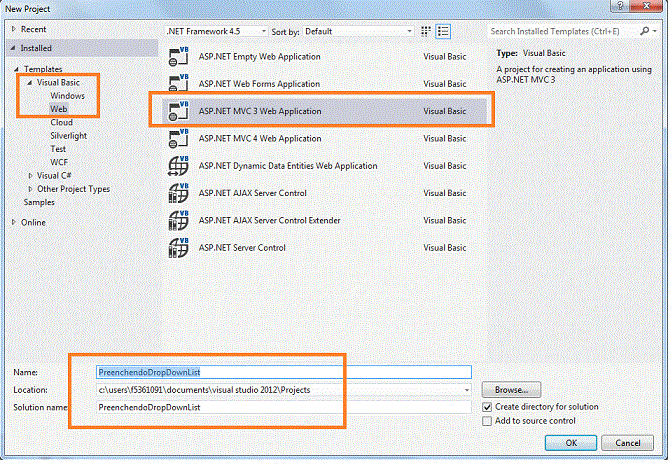This screenshot has height=460, width=668.
Task: Toggle Create directory for solution checkbox
Action: click(x=487, y=407)
